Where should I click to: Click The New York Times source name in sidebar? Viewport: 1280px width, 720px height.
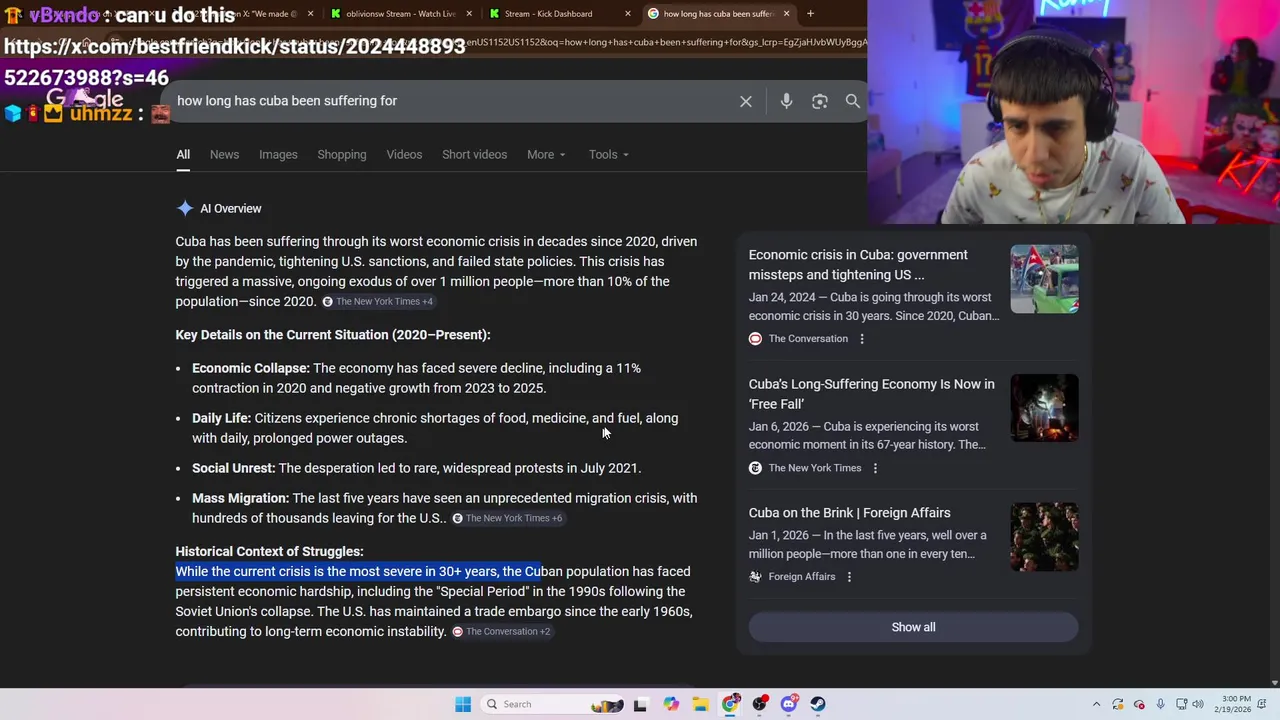pyautogui.click(x=815, y=468)
